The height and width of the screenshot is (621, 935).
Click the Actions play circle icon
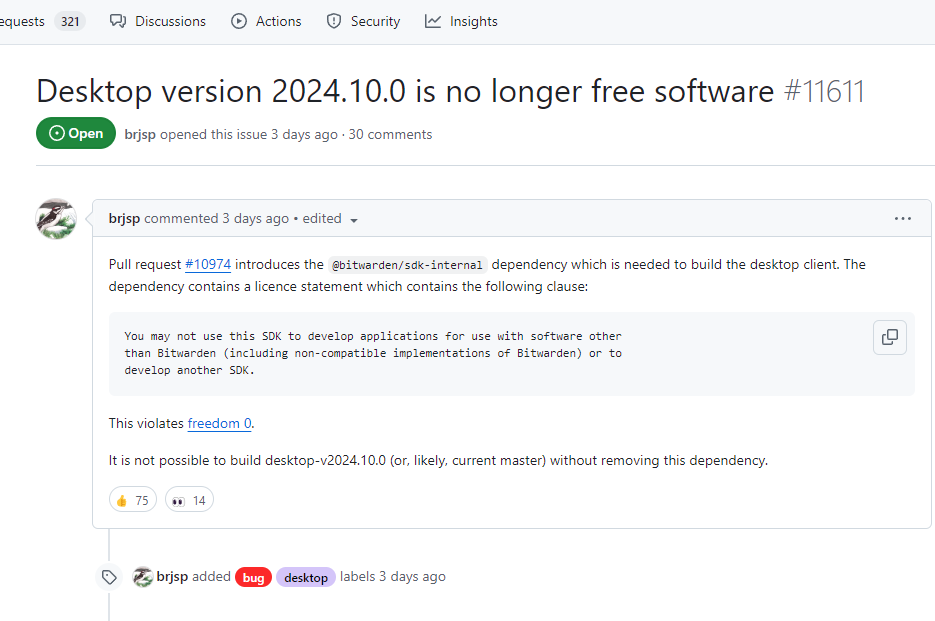tap(239, 21)
